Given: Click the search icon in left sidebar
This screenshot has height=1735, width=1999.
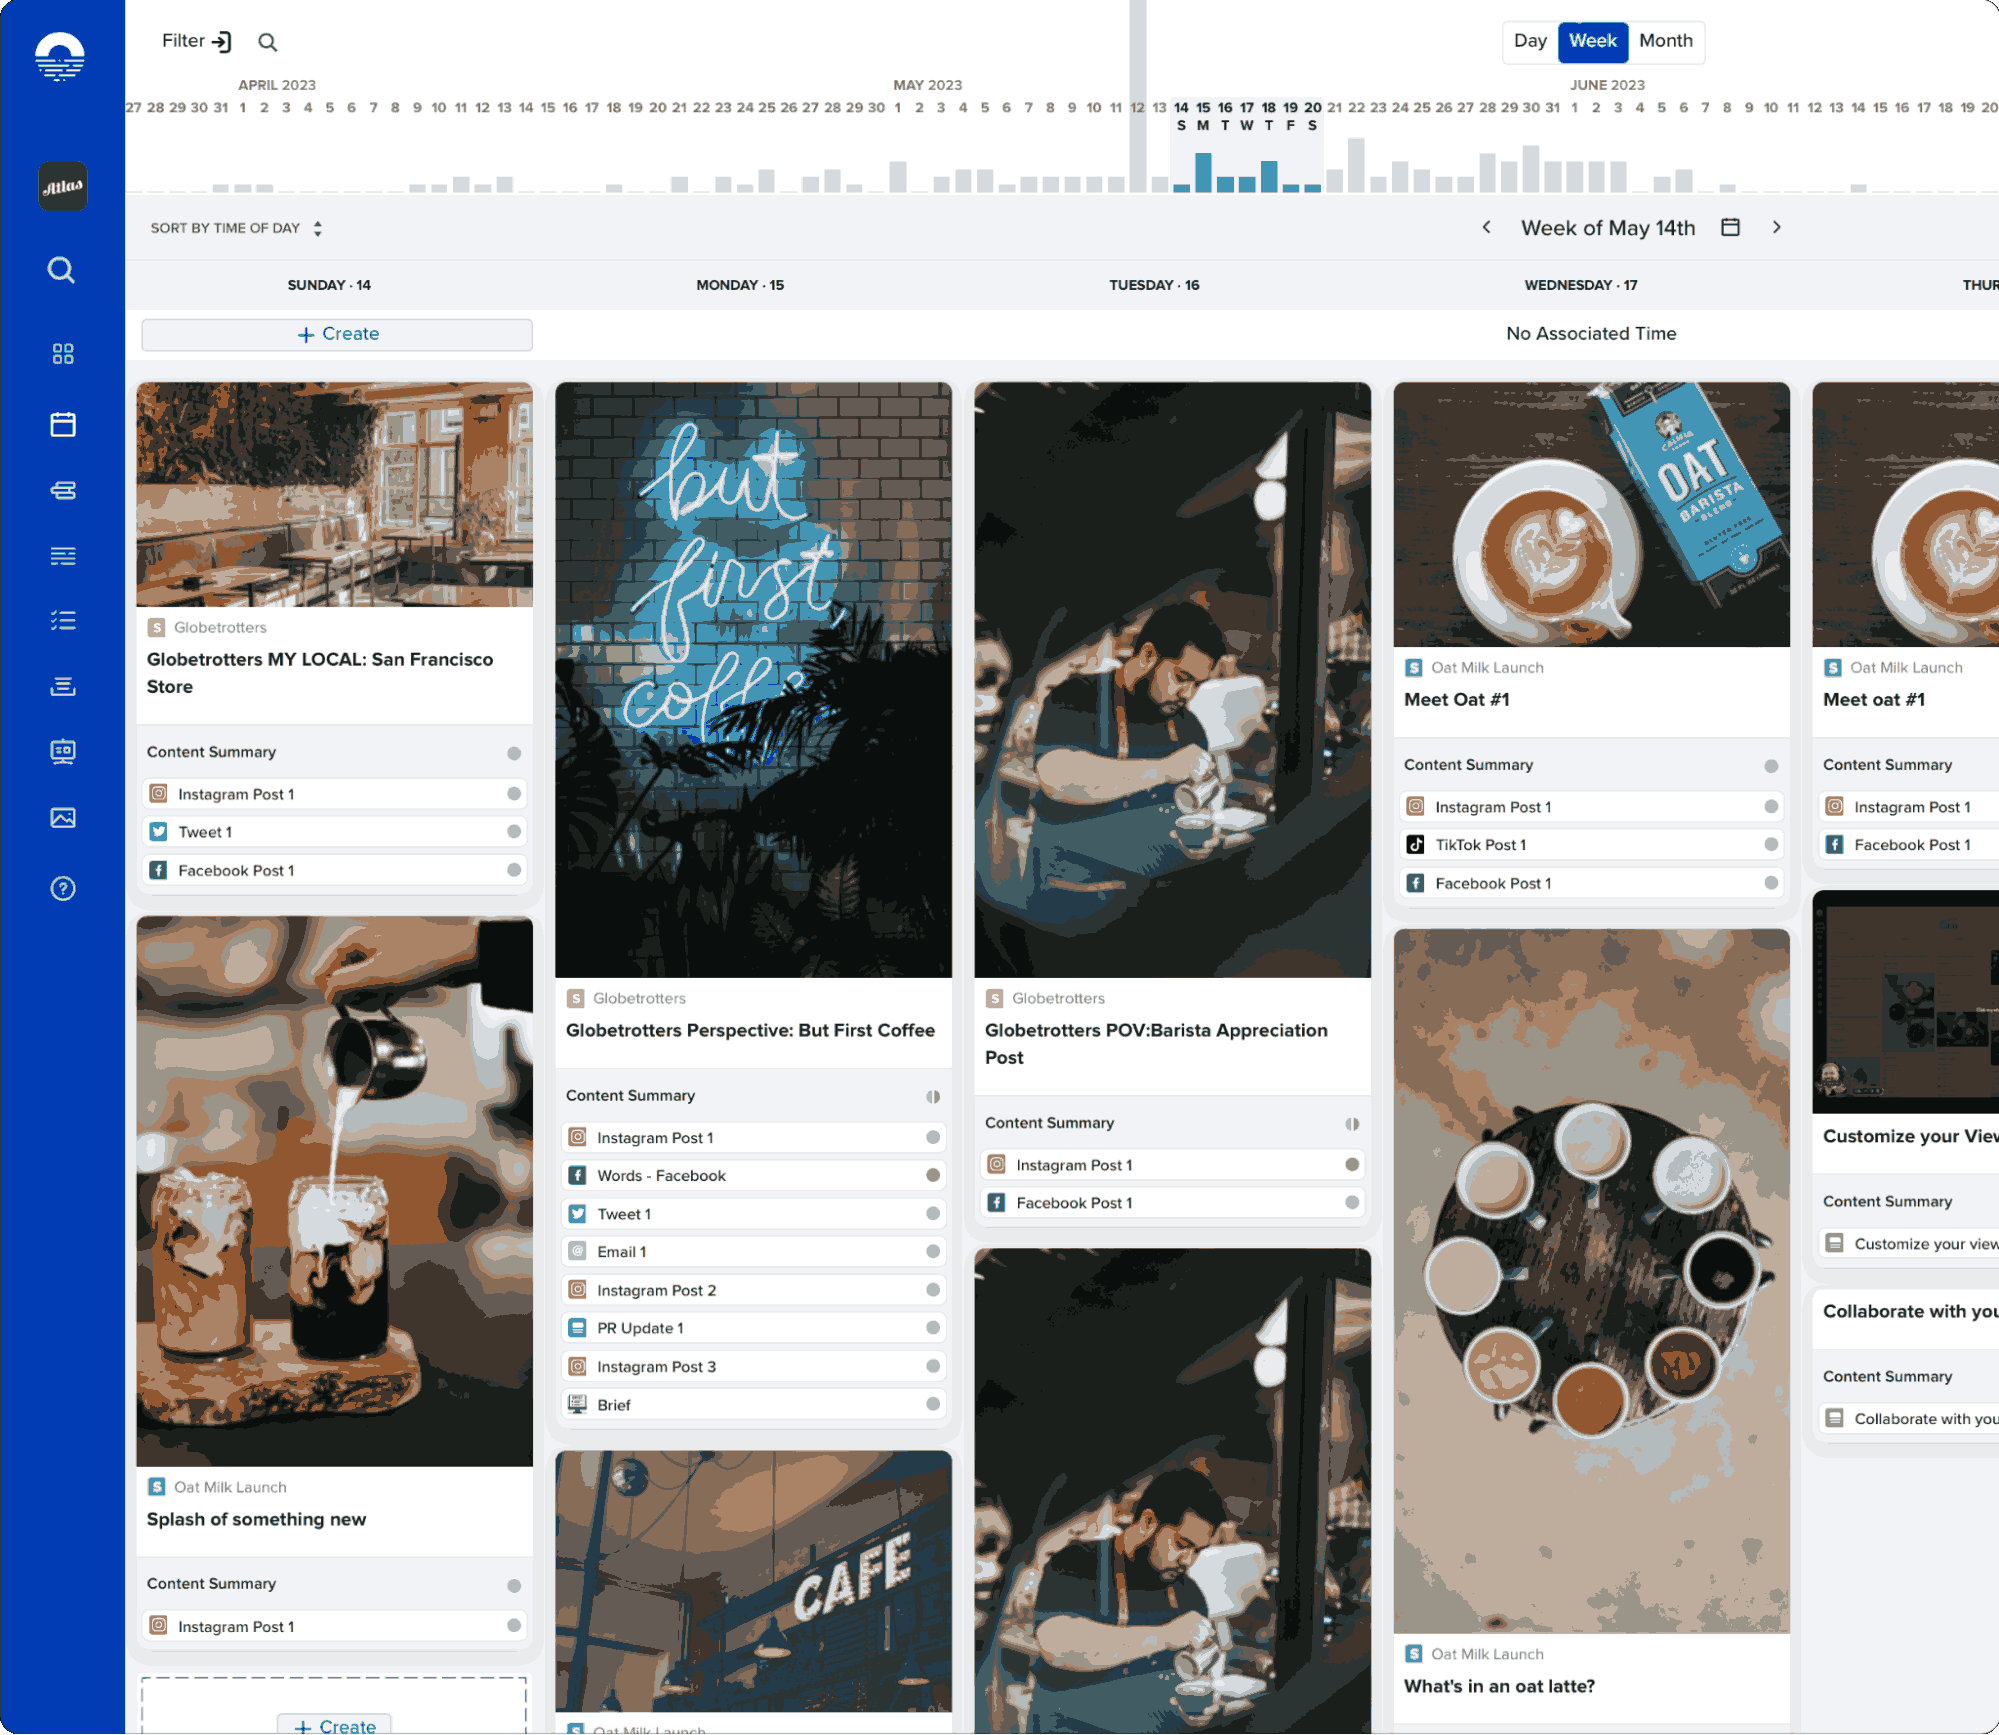Looking at the screenshot, I should (x=61, y=270).
